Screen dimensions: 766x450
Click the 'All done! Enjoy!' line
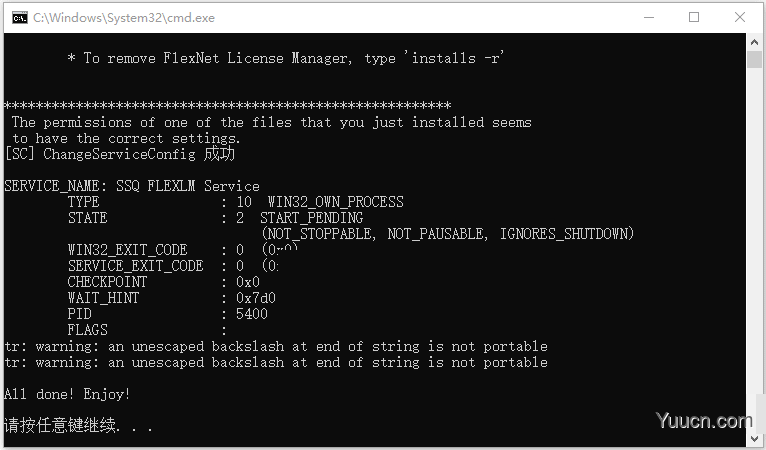[67, 394]
